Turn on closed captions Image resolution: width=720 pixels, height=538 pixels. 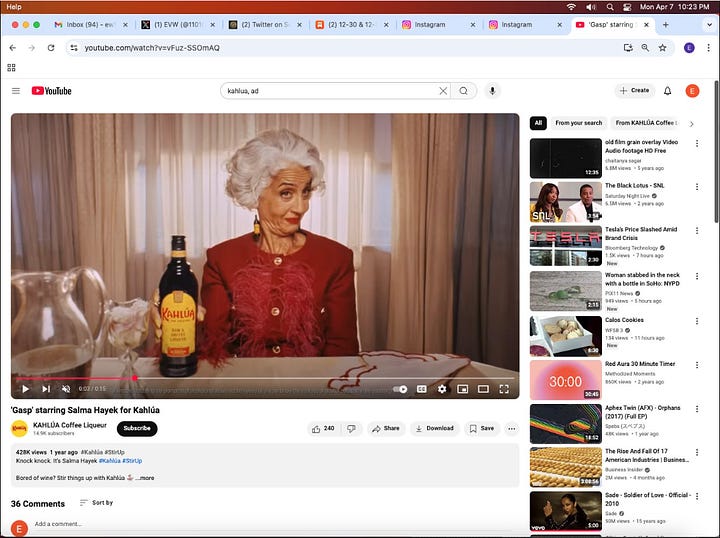tap(422, 389)
